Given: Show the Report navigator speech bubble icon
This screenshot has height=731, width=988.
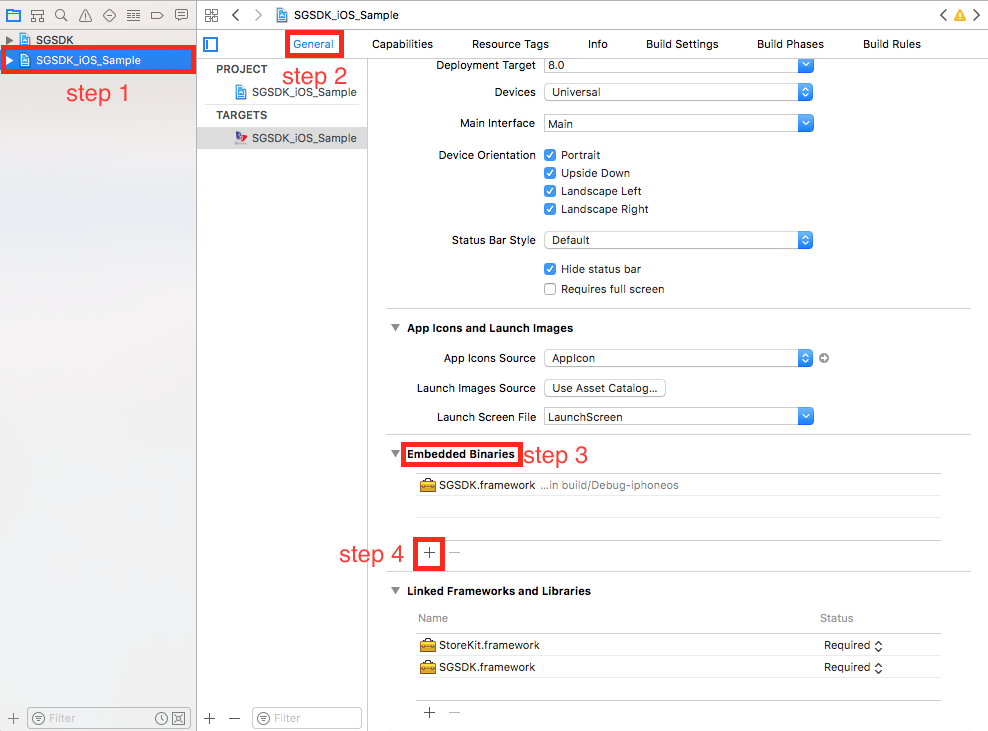Looking at the screenshot, I should tap(181, 15).
